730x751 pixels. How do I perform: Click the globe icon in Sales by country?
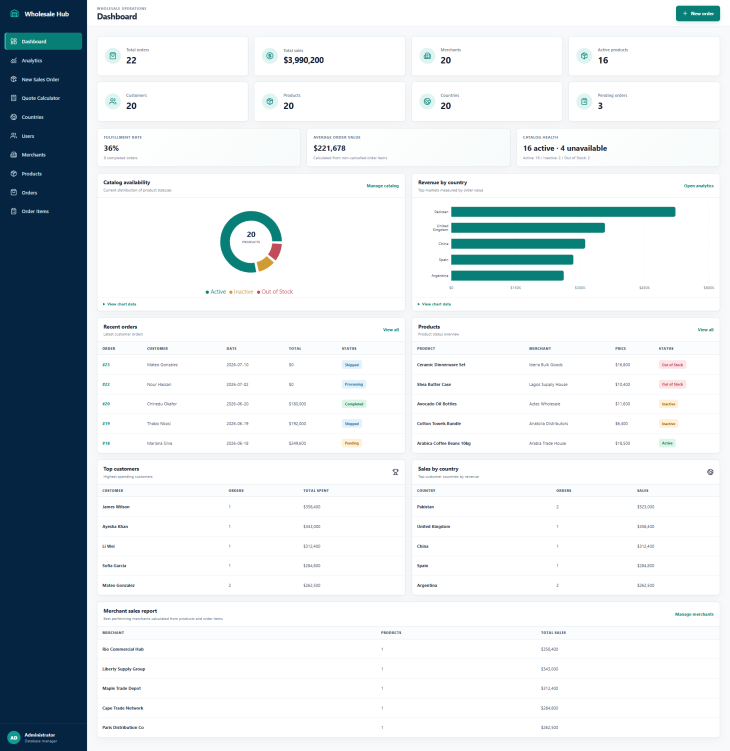(710, 472)
